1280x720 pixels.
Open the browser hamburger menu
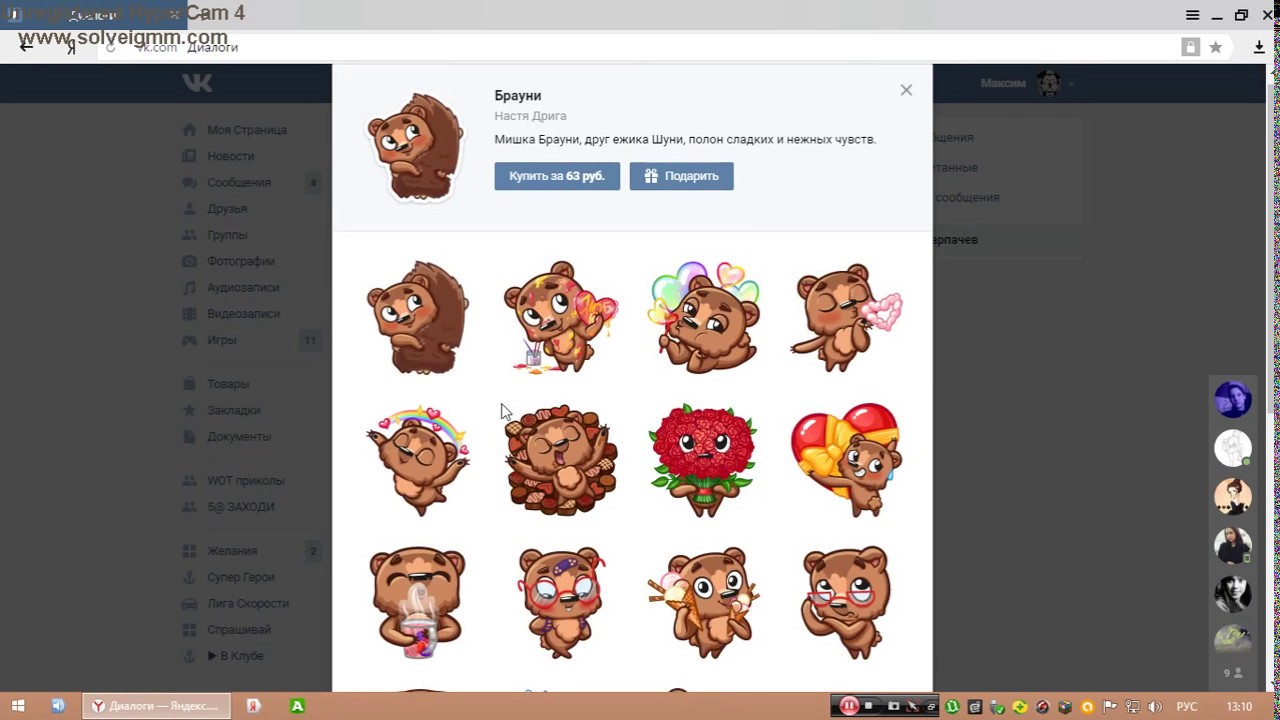1192,15
